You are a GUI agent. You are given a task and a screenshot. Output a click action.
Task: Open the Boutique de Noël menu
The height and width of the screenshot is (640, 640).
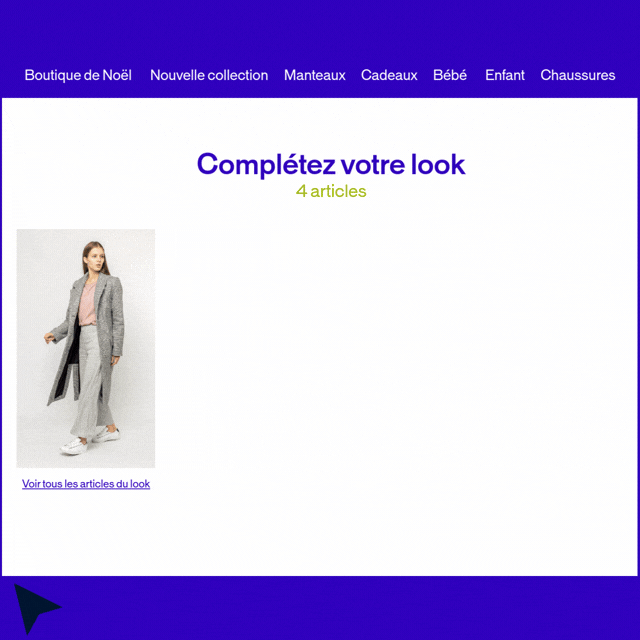point(78,75)
